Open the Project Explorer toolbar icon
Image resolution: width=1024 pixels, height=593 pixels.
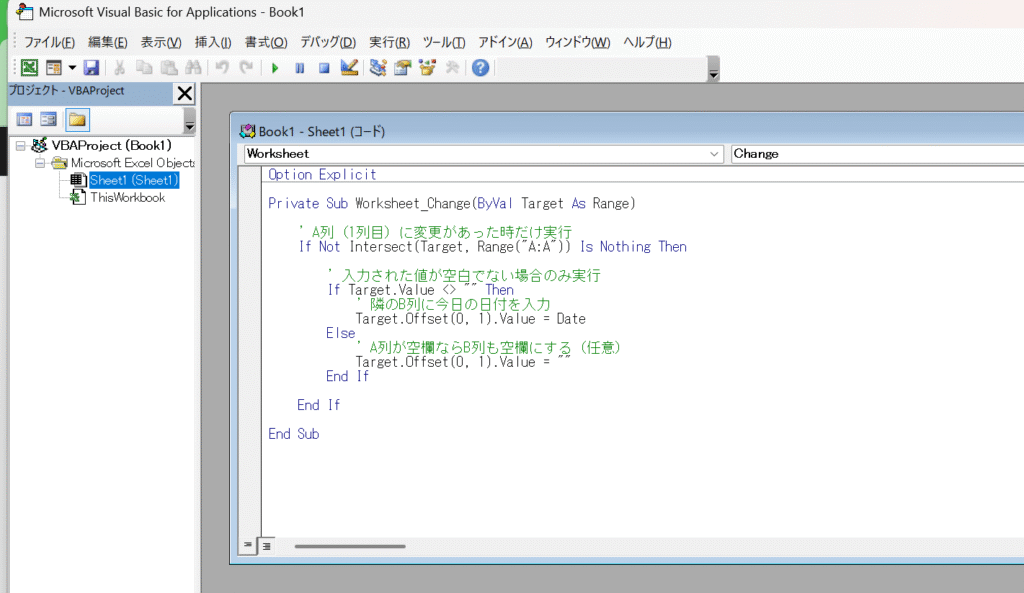click(378, 68)
